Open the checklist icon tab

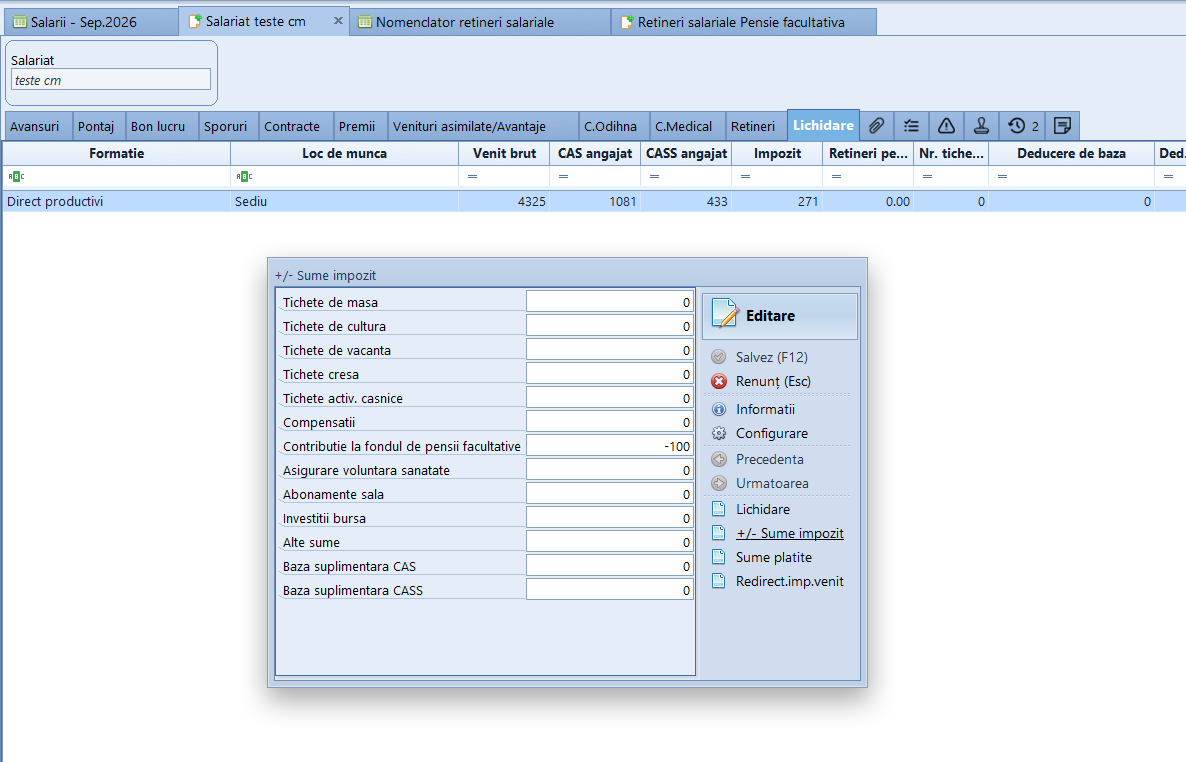(911, 126)
